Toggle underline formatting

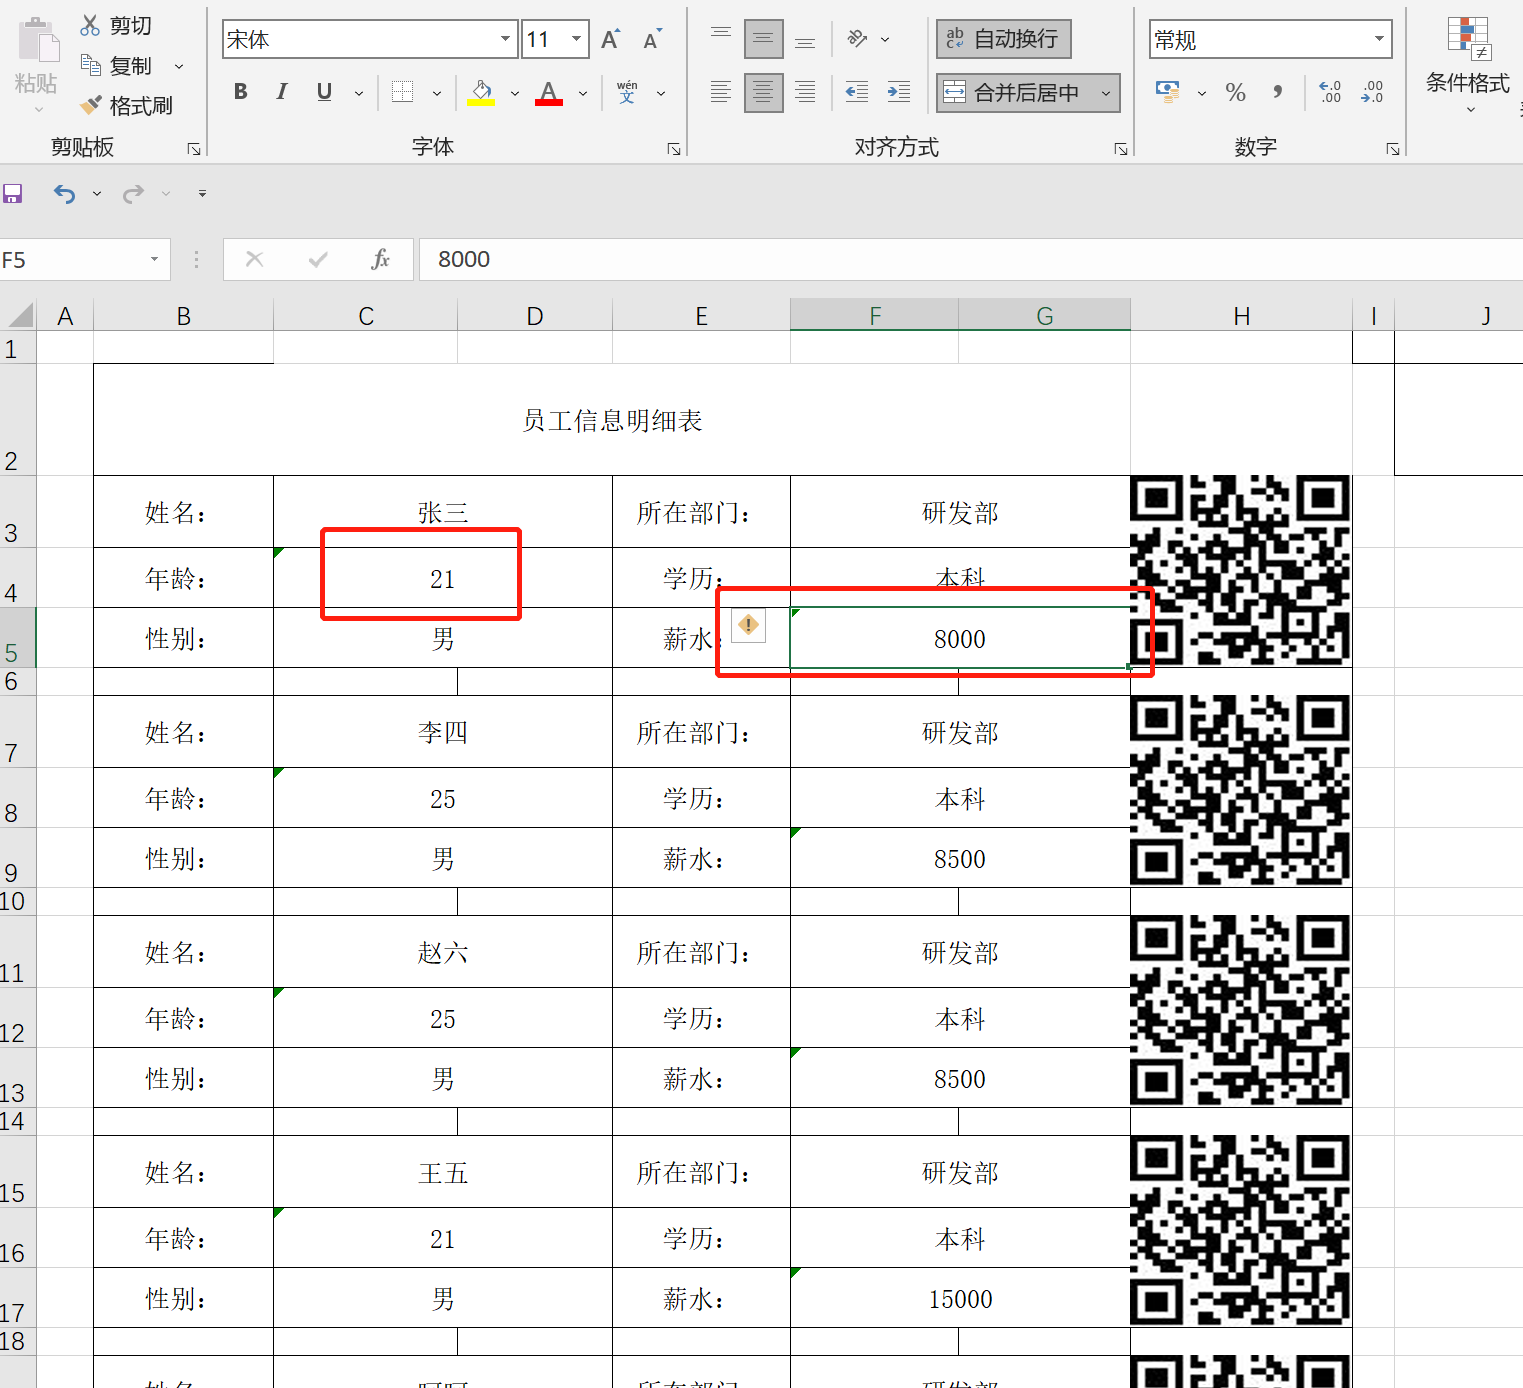(323, 91)
